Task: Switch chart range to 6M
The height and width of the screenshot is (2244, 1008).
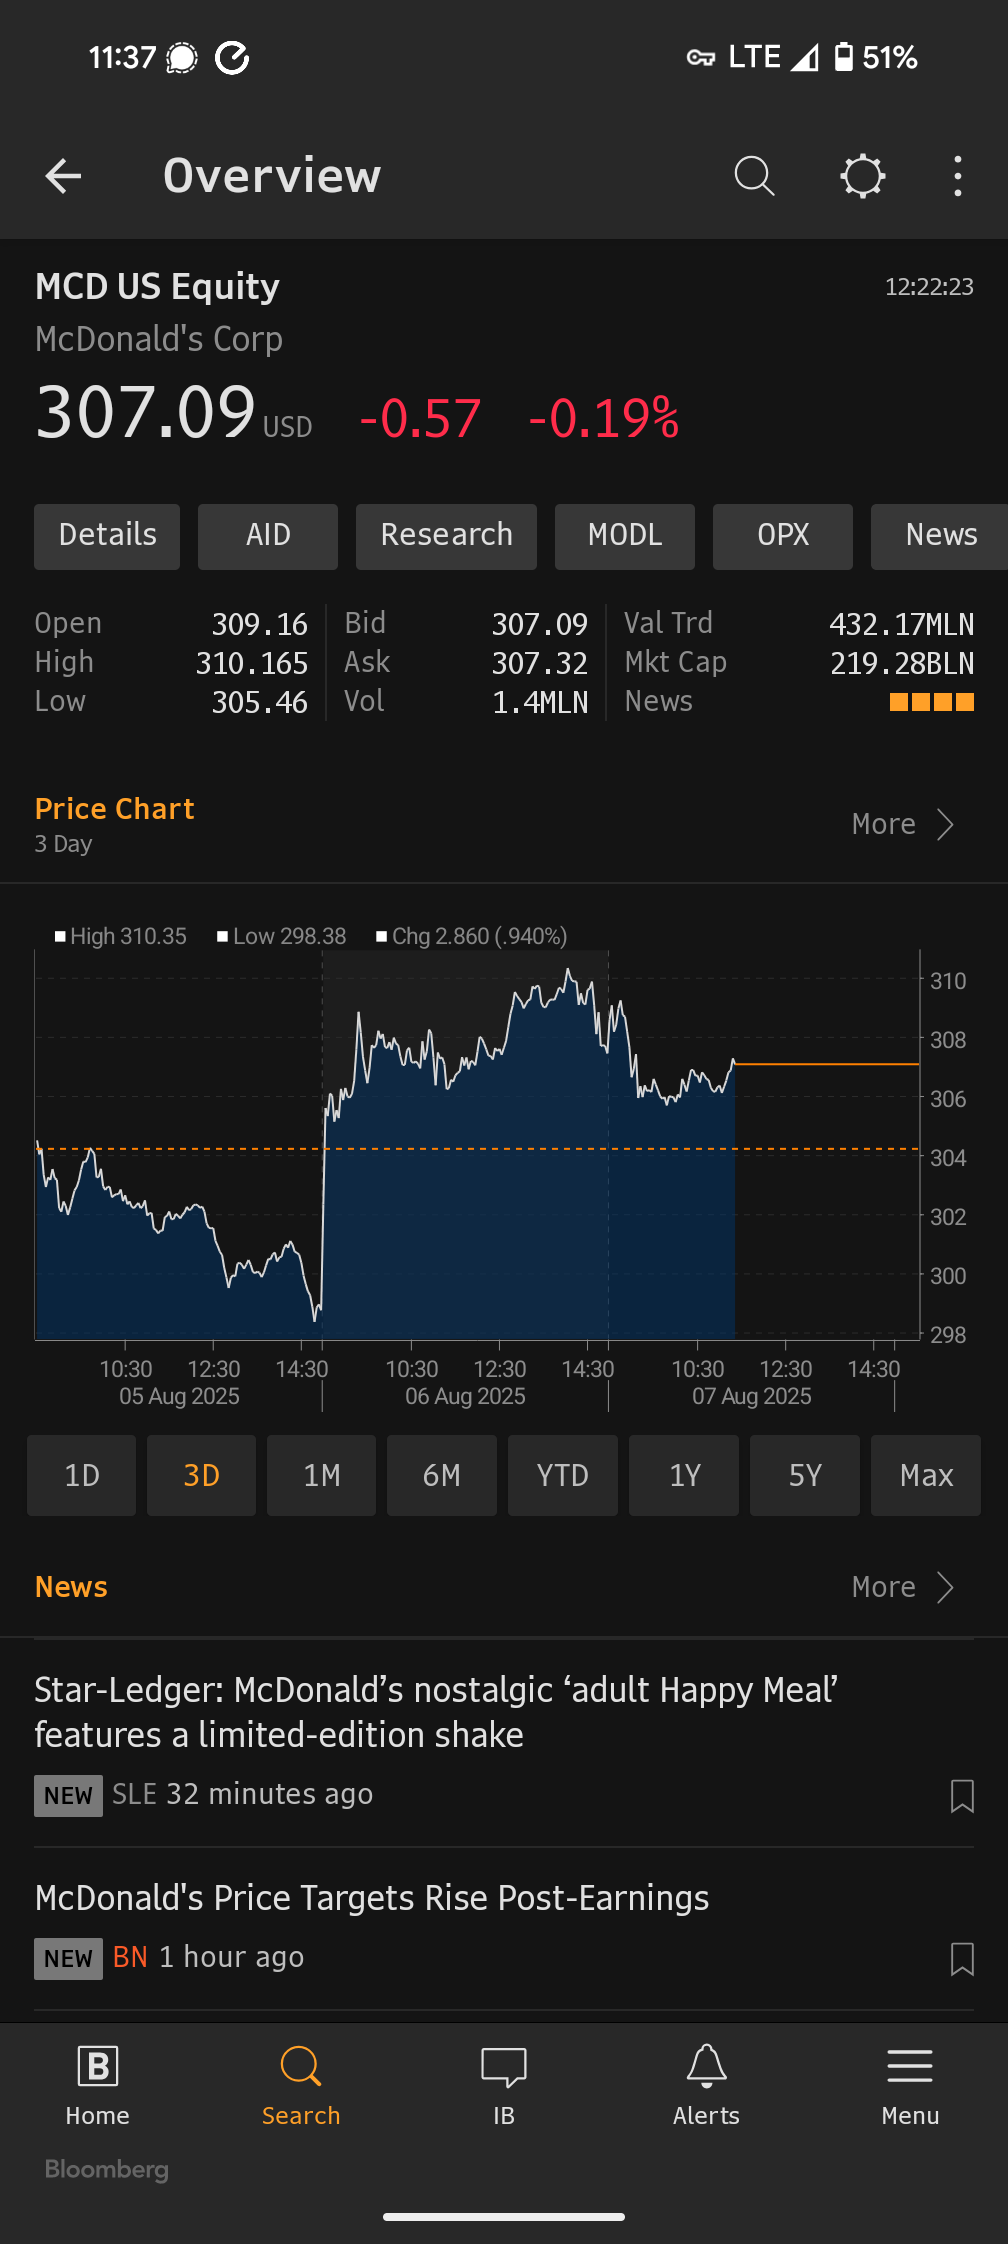Action: point(442,1476)
